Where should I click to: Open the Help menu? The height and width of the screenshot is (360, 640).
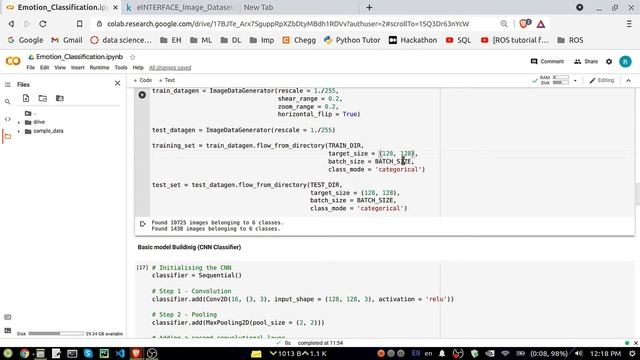pyautogui.click(x=138, y=68)
